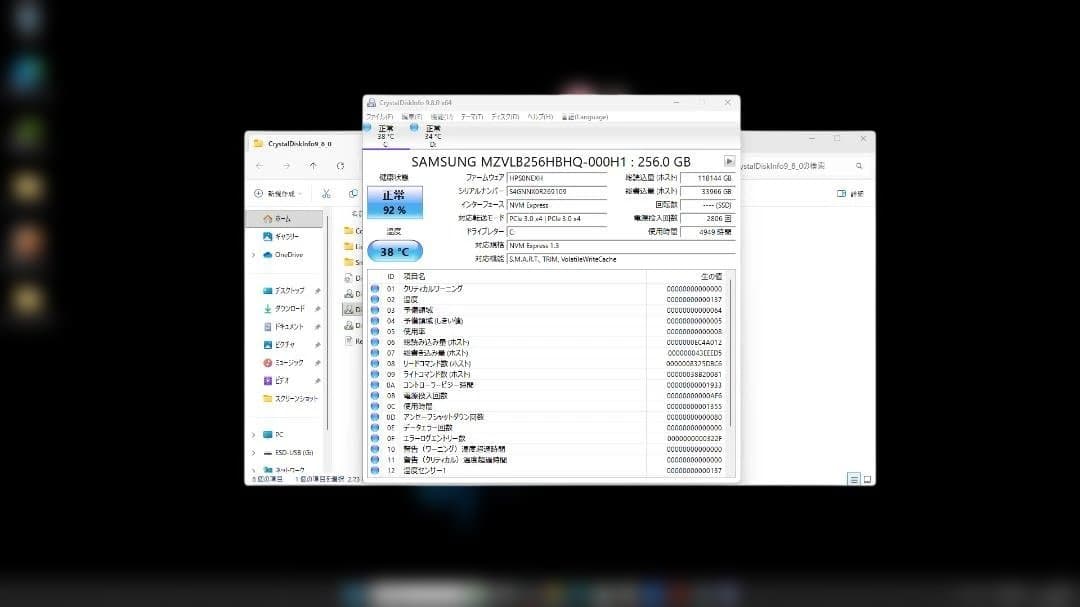Click the status orb for SMART ID 07
Screen dimensions: 1080x607
pos(375,353)
